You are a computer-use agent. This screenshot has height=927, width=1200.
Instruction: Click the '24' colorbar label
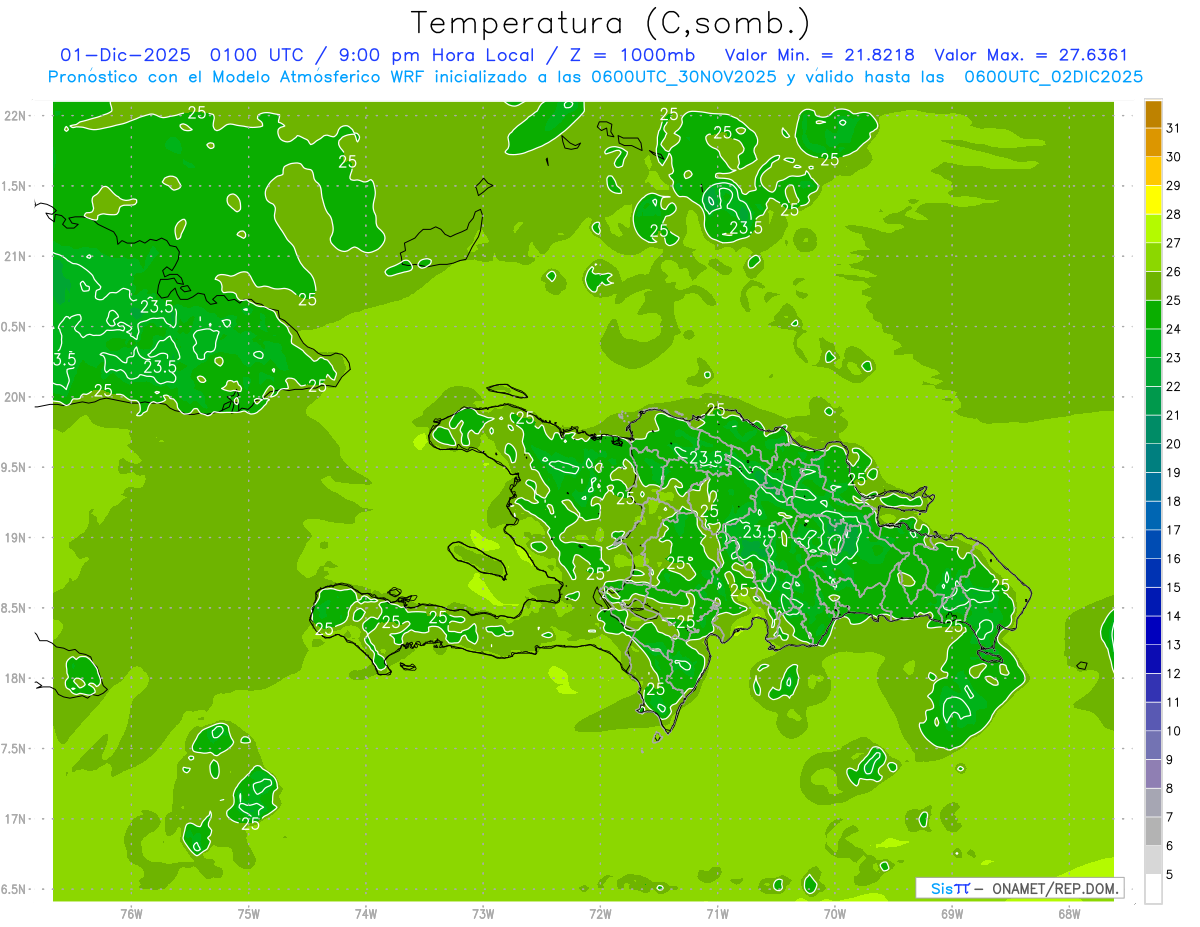(1174, 329)
